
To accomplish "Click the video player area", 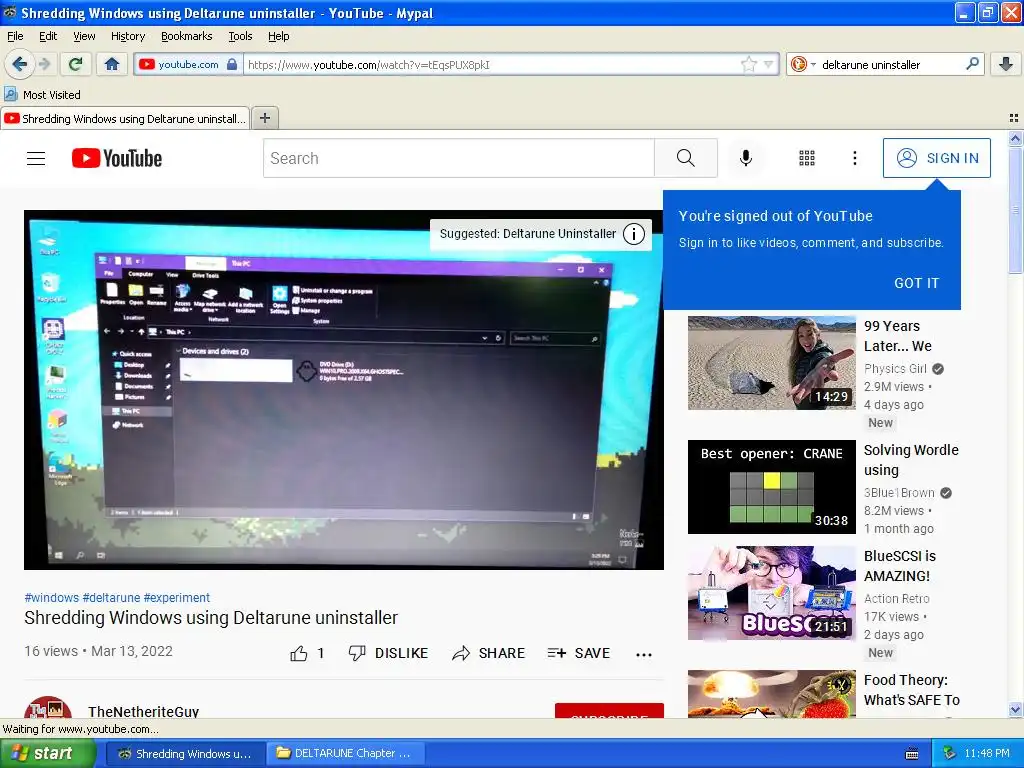I will coord(344,390).
